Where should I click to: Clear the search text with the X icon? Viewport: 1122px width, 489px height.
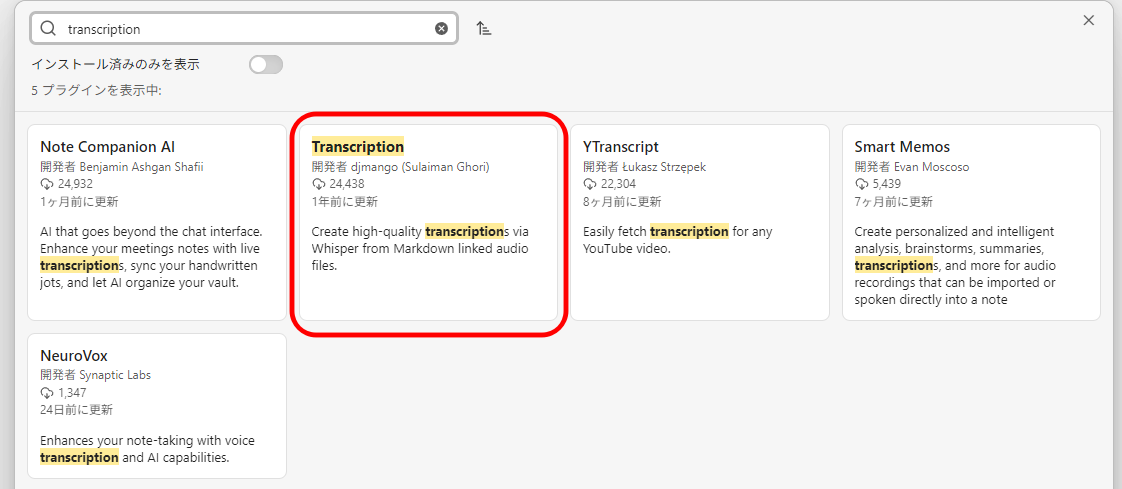pos(442,29)
